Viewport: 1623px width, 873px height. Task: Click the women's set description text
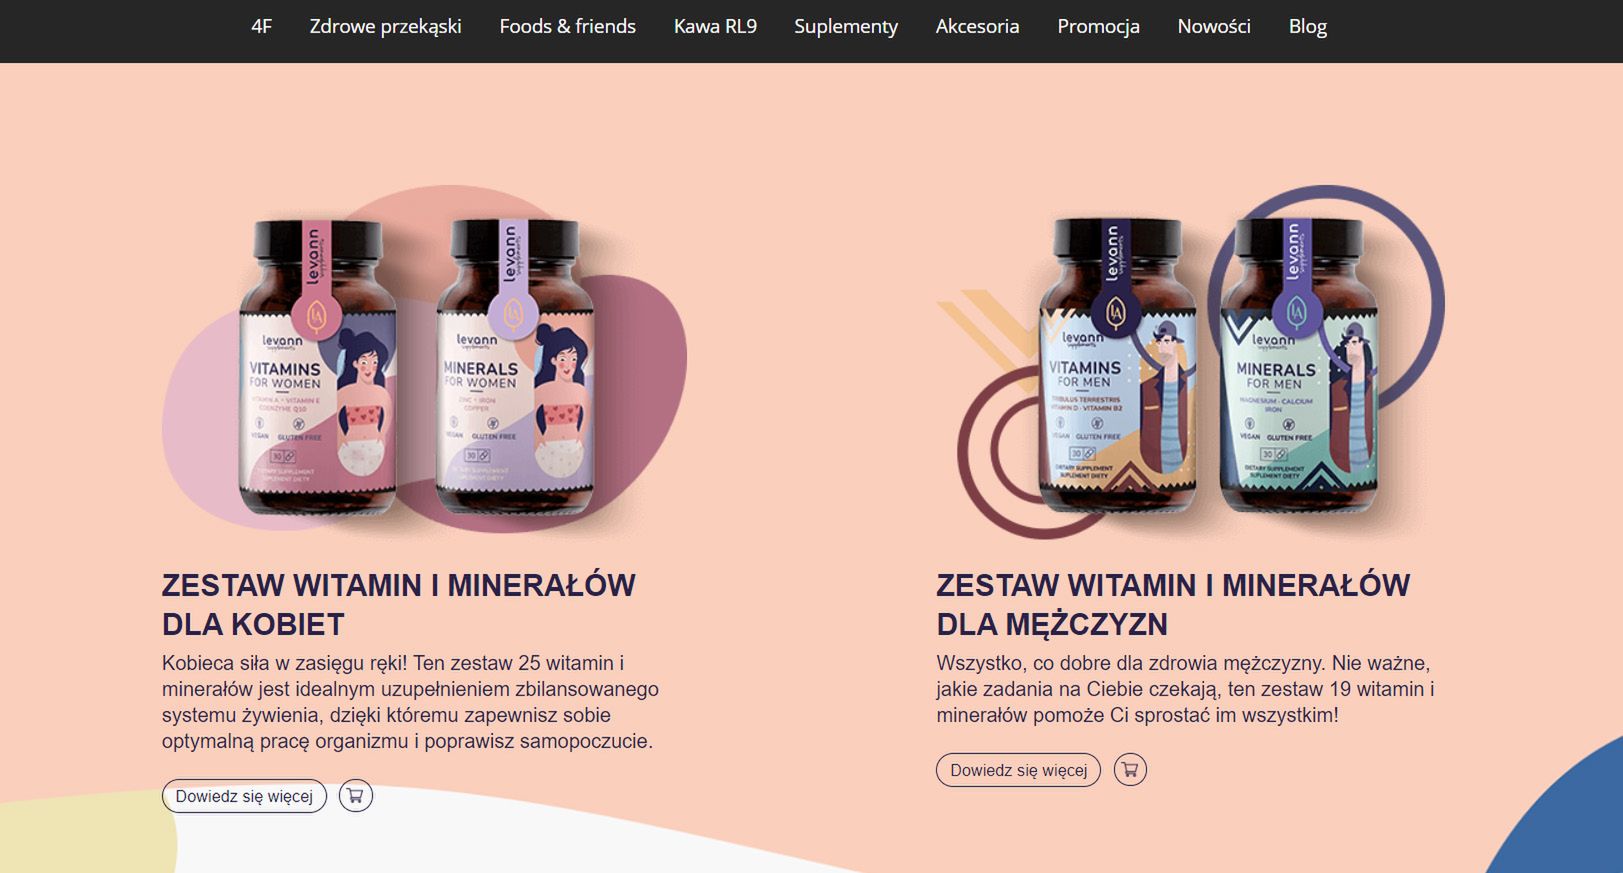point(410,702)
